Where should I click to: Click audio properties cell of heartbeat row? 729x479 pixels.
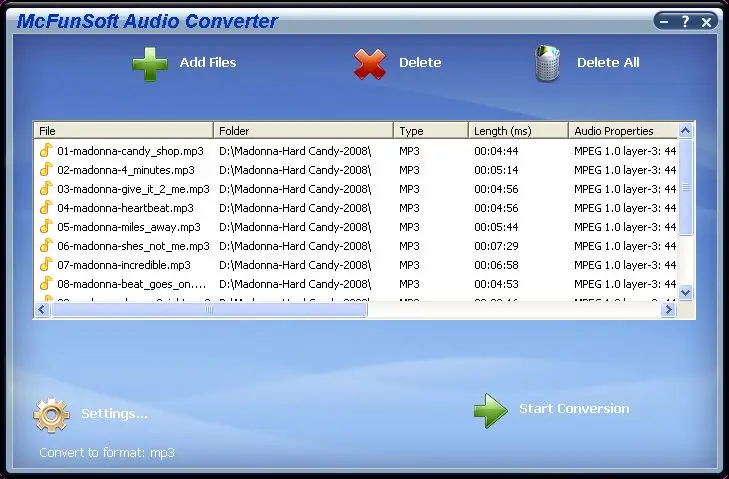click(x=625, y=208)
